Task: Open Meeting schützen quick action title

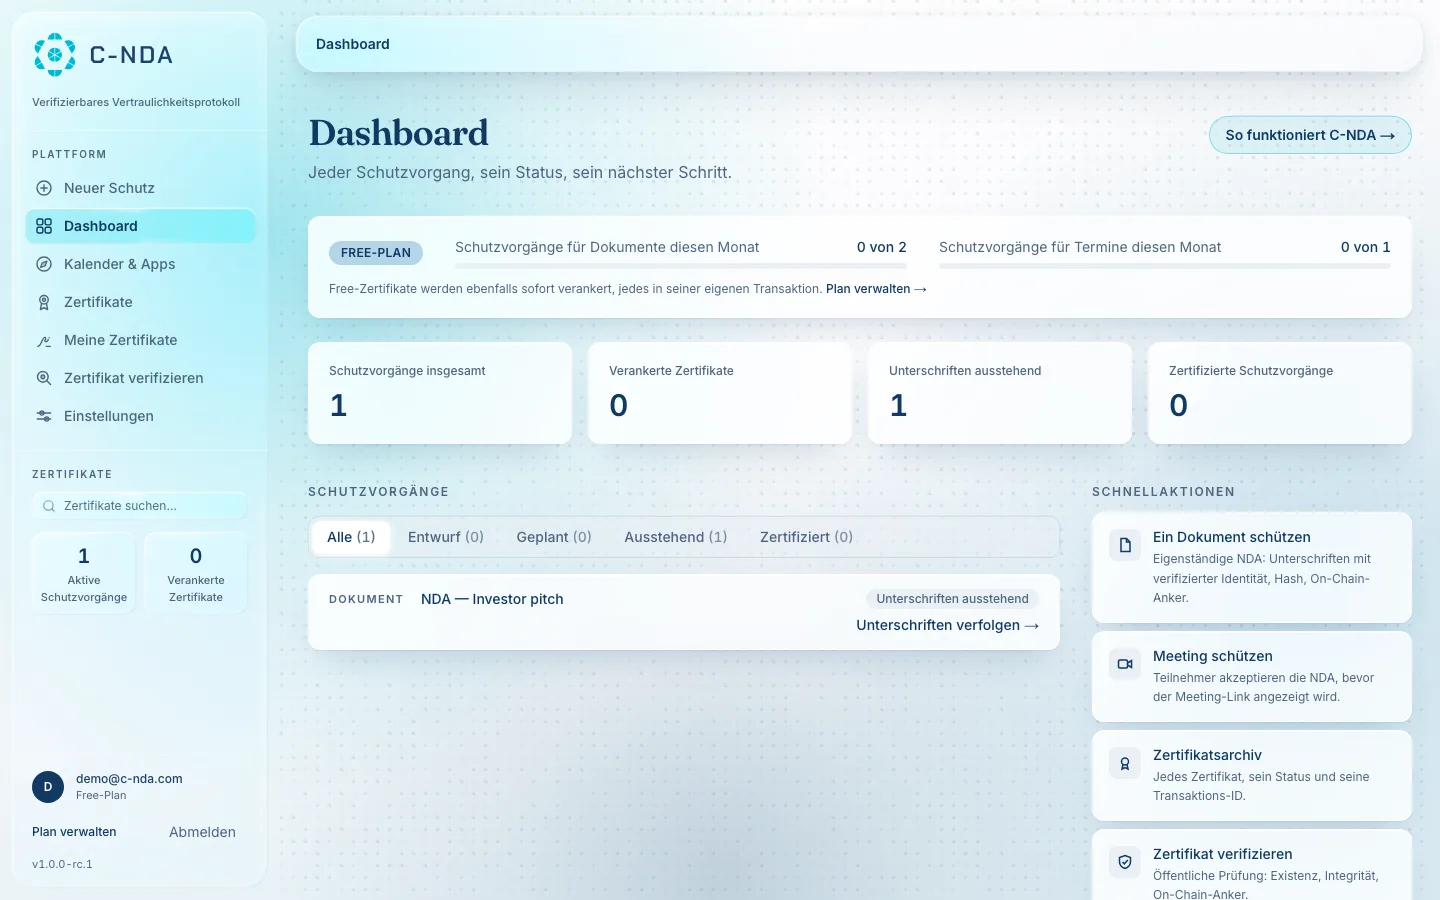Action: point(1213,656)
